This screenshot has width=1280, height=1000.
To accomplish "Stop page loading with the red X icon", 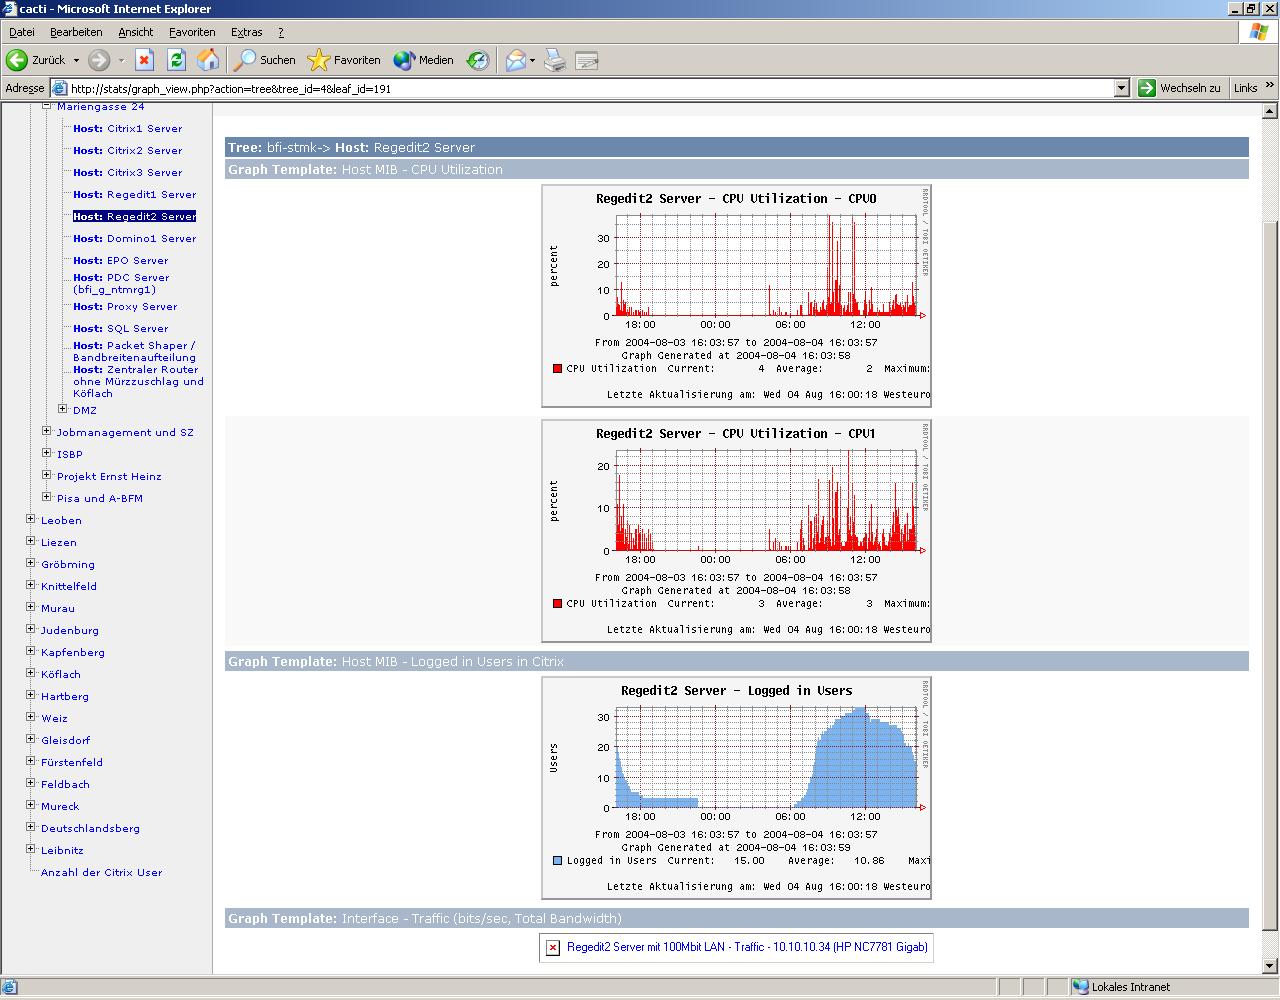I will point(144,60).
